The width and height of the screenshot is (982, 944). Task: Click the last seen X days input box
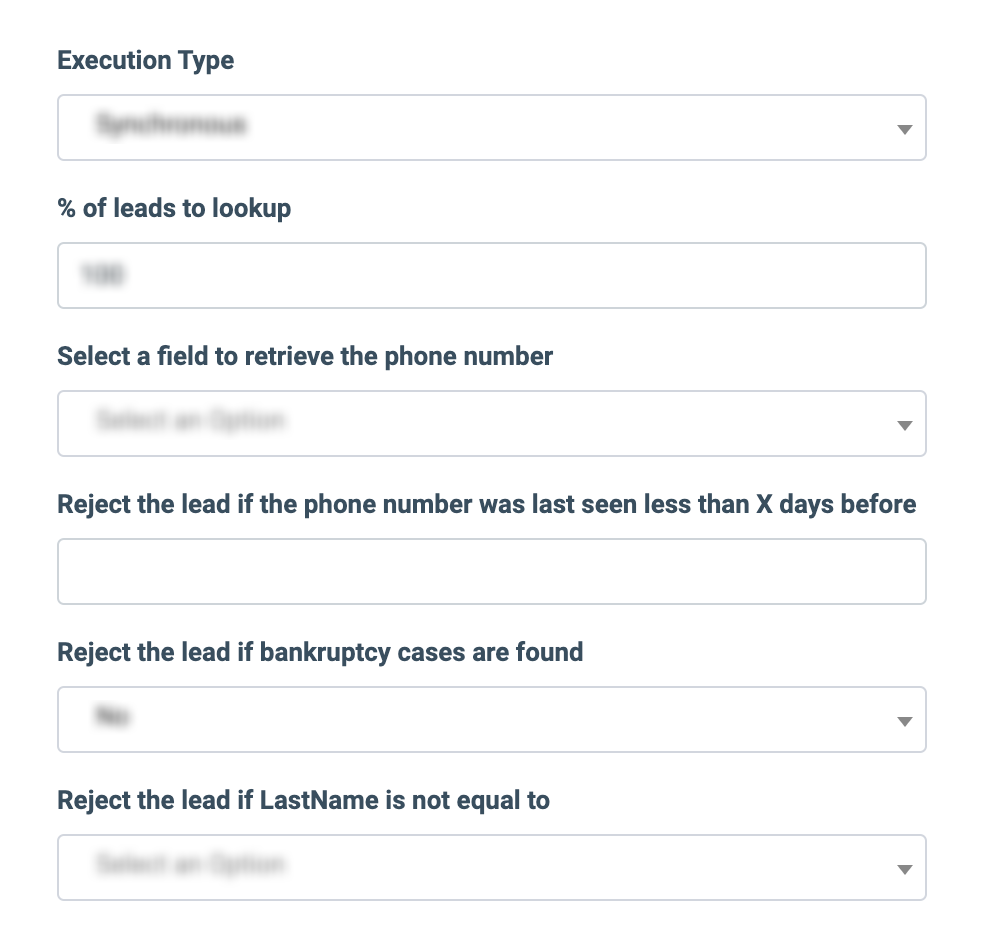coord(491,572)
